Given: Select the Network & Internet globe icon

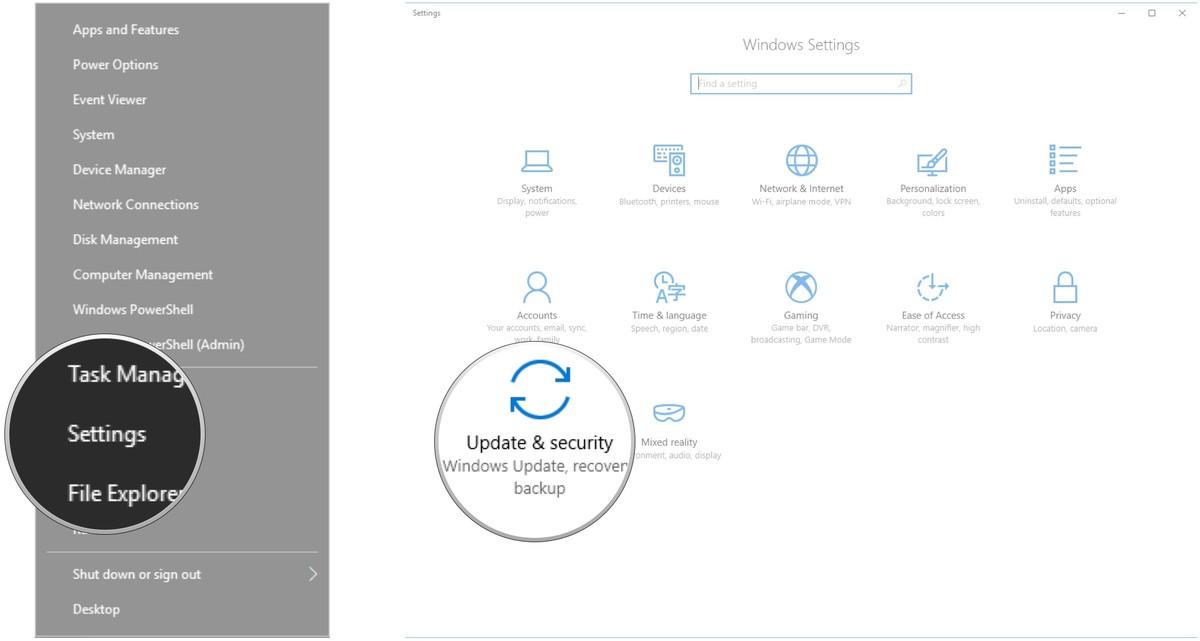Looking at the screenshot, I should 801,160.
